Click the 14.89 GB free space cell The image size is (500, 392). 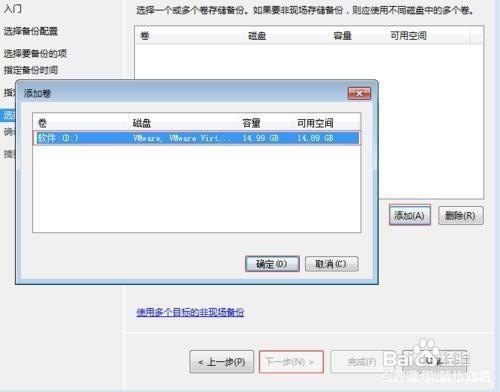coord(315,138)
